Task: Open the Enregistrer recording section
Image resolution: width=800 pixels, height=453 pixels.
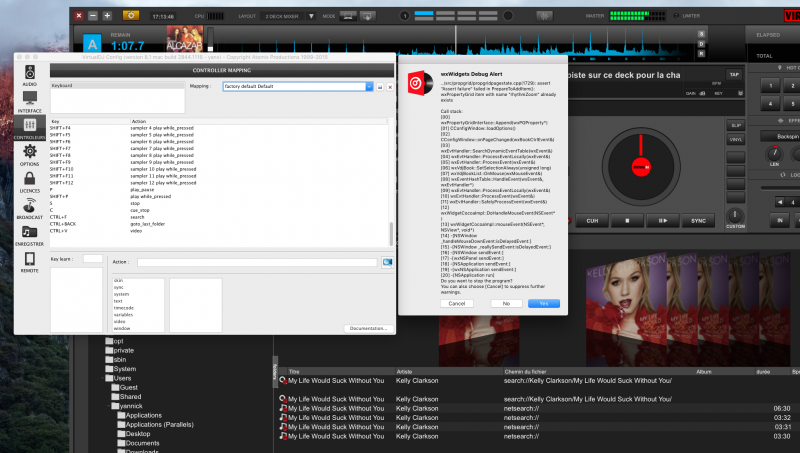Action: click(x=30, y=235)
